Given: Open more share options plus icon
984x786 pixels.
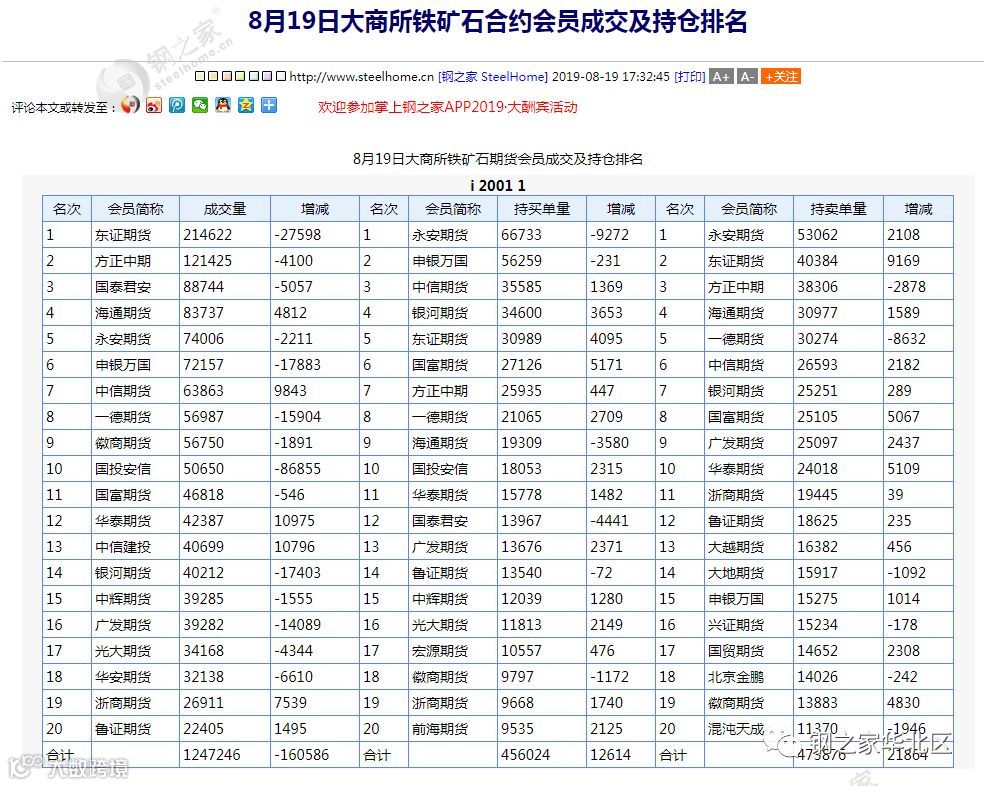Looking at the screenshot, I should pos(269,105).
